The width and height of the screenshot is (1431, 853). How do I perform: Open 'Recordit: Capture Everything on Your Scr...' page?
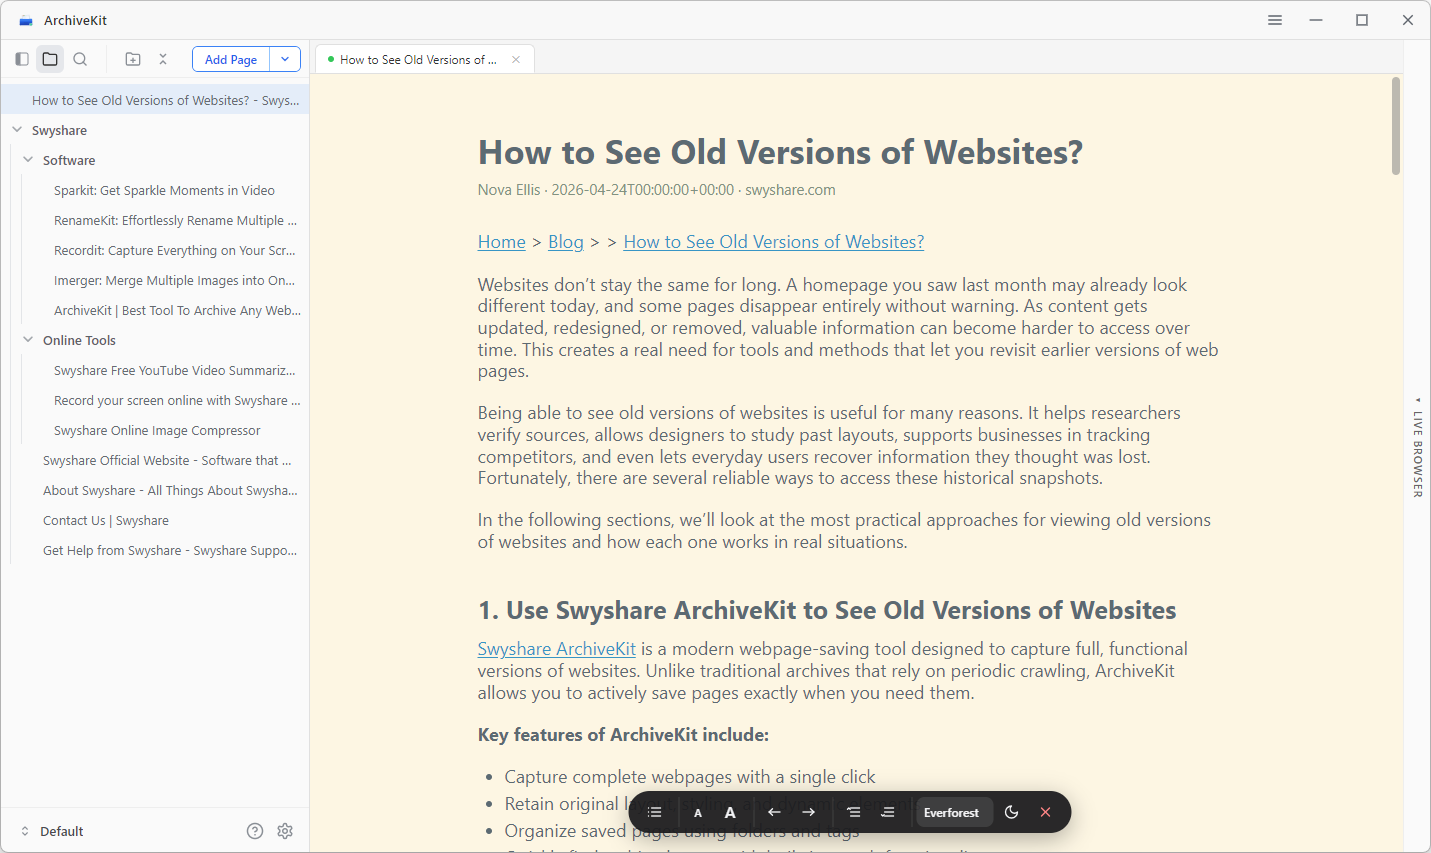click(174, 250)
